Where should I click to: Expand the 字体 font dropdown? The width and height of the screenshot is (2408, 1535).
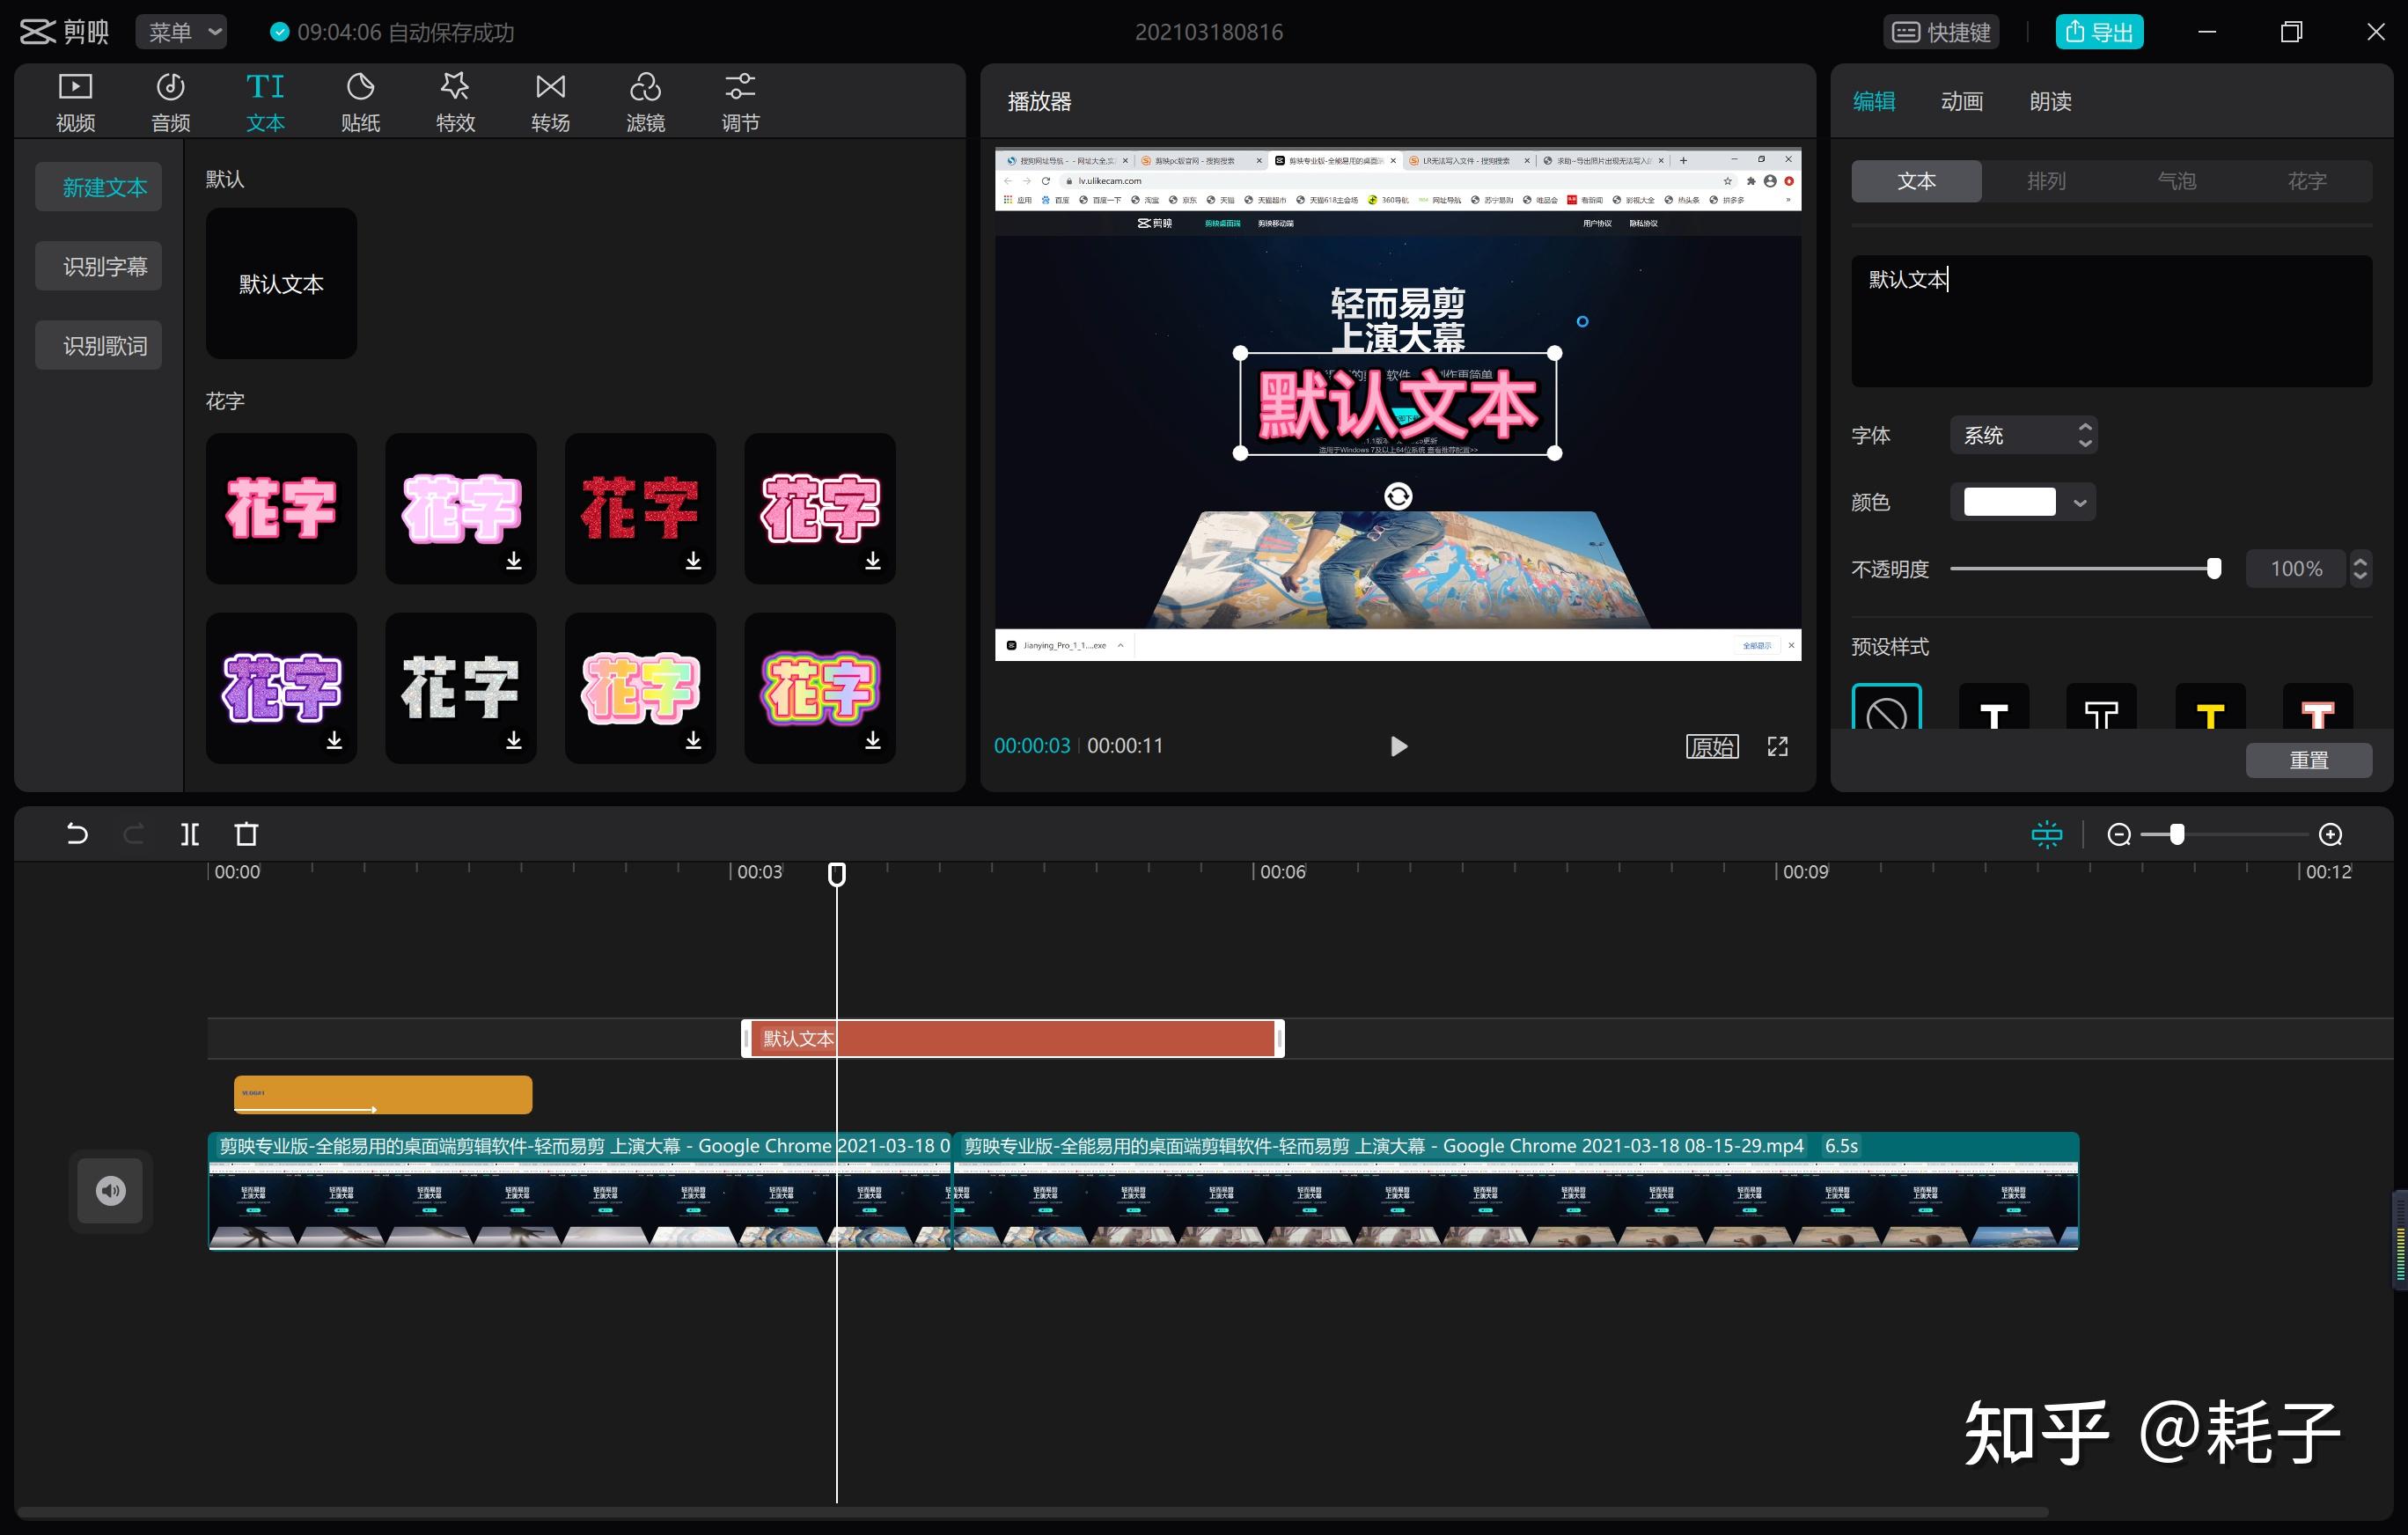(2023, 435)
